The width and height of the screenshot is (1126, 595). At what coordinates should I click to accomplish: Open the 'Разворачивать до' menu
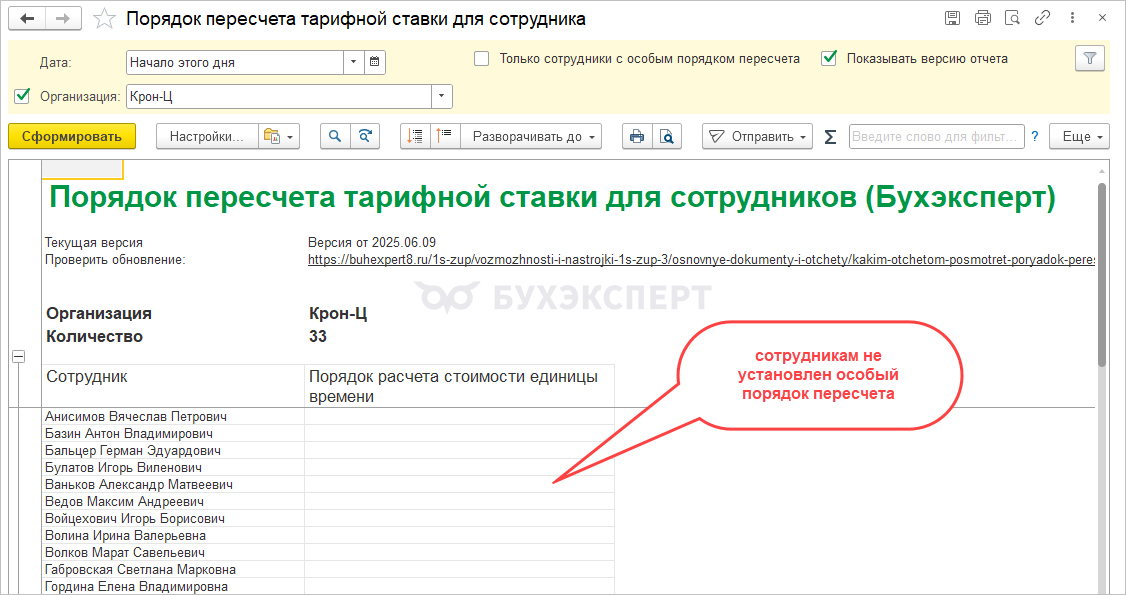pos(536,137)
